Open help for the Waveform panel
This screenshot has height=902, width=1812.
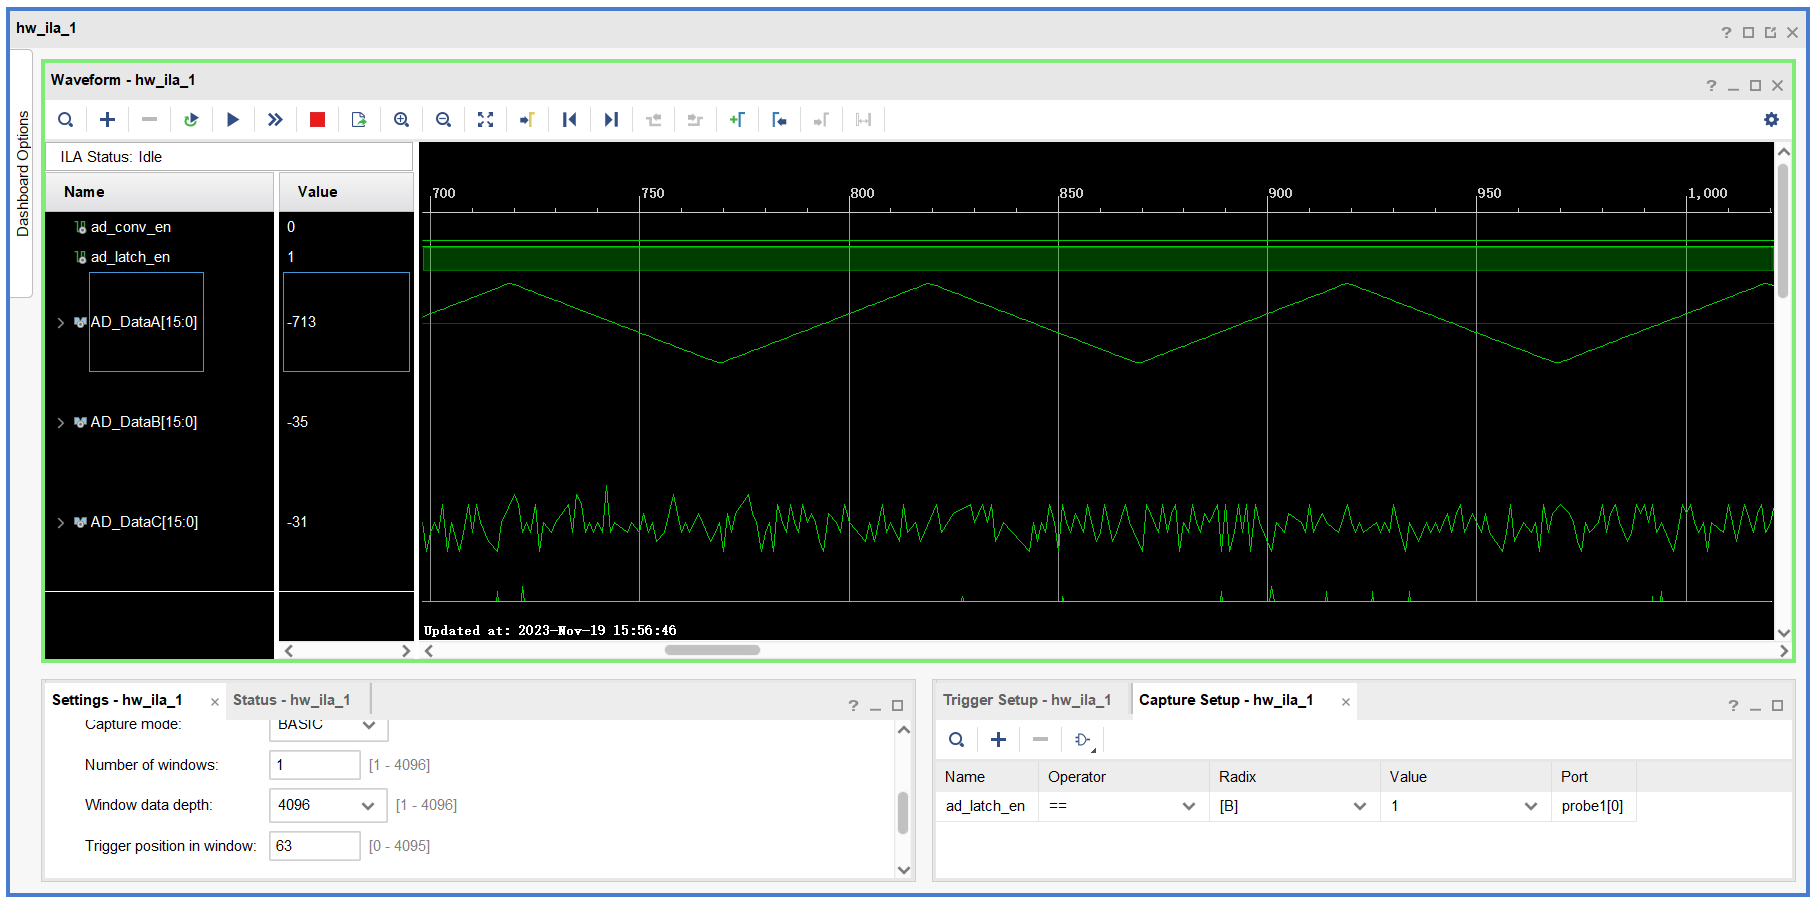click(x=1711, y=86)
